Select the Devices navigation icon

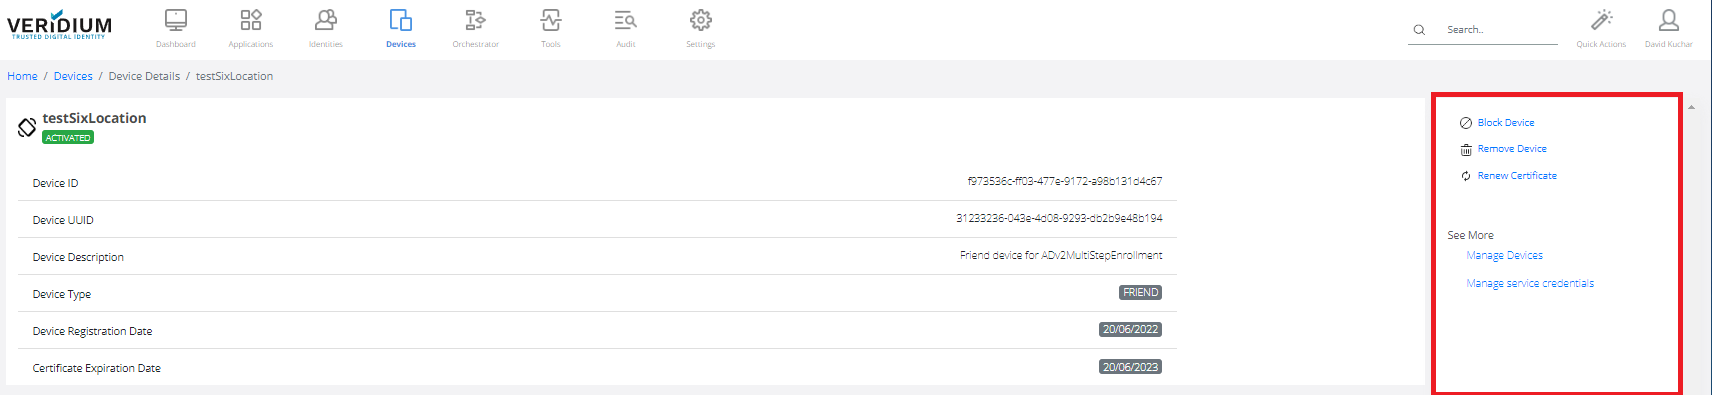[x=401, y=20]
